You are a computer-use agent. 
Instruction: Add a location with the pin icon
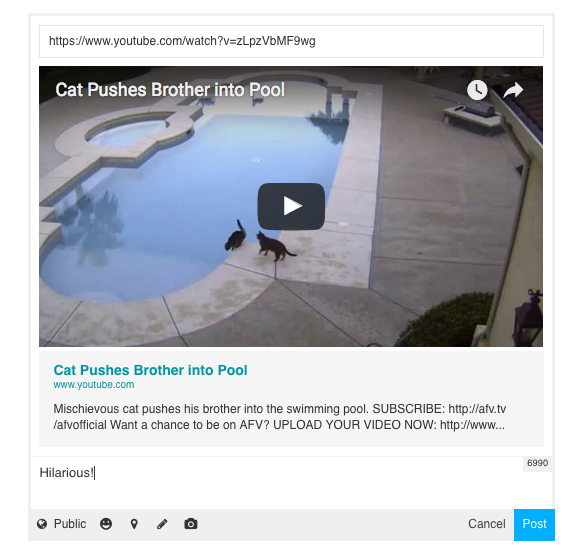pyautogui.click(x=134, y=524)
